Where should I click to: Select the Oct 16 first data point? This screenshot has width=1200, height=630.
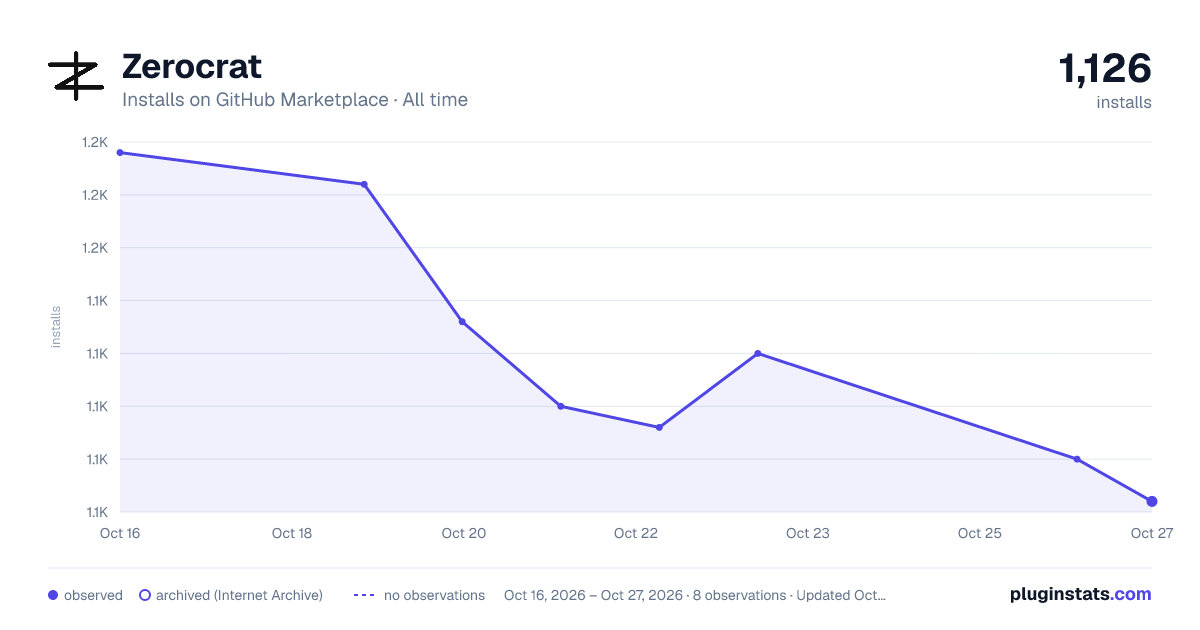[120, 153]
